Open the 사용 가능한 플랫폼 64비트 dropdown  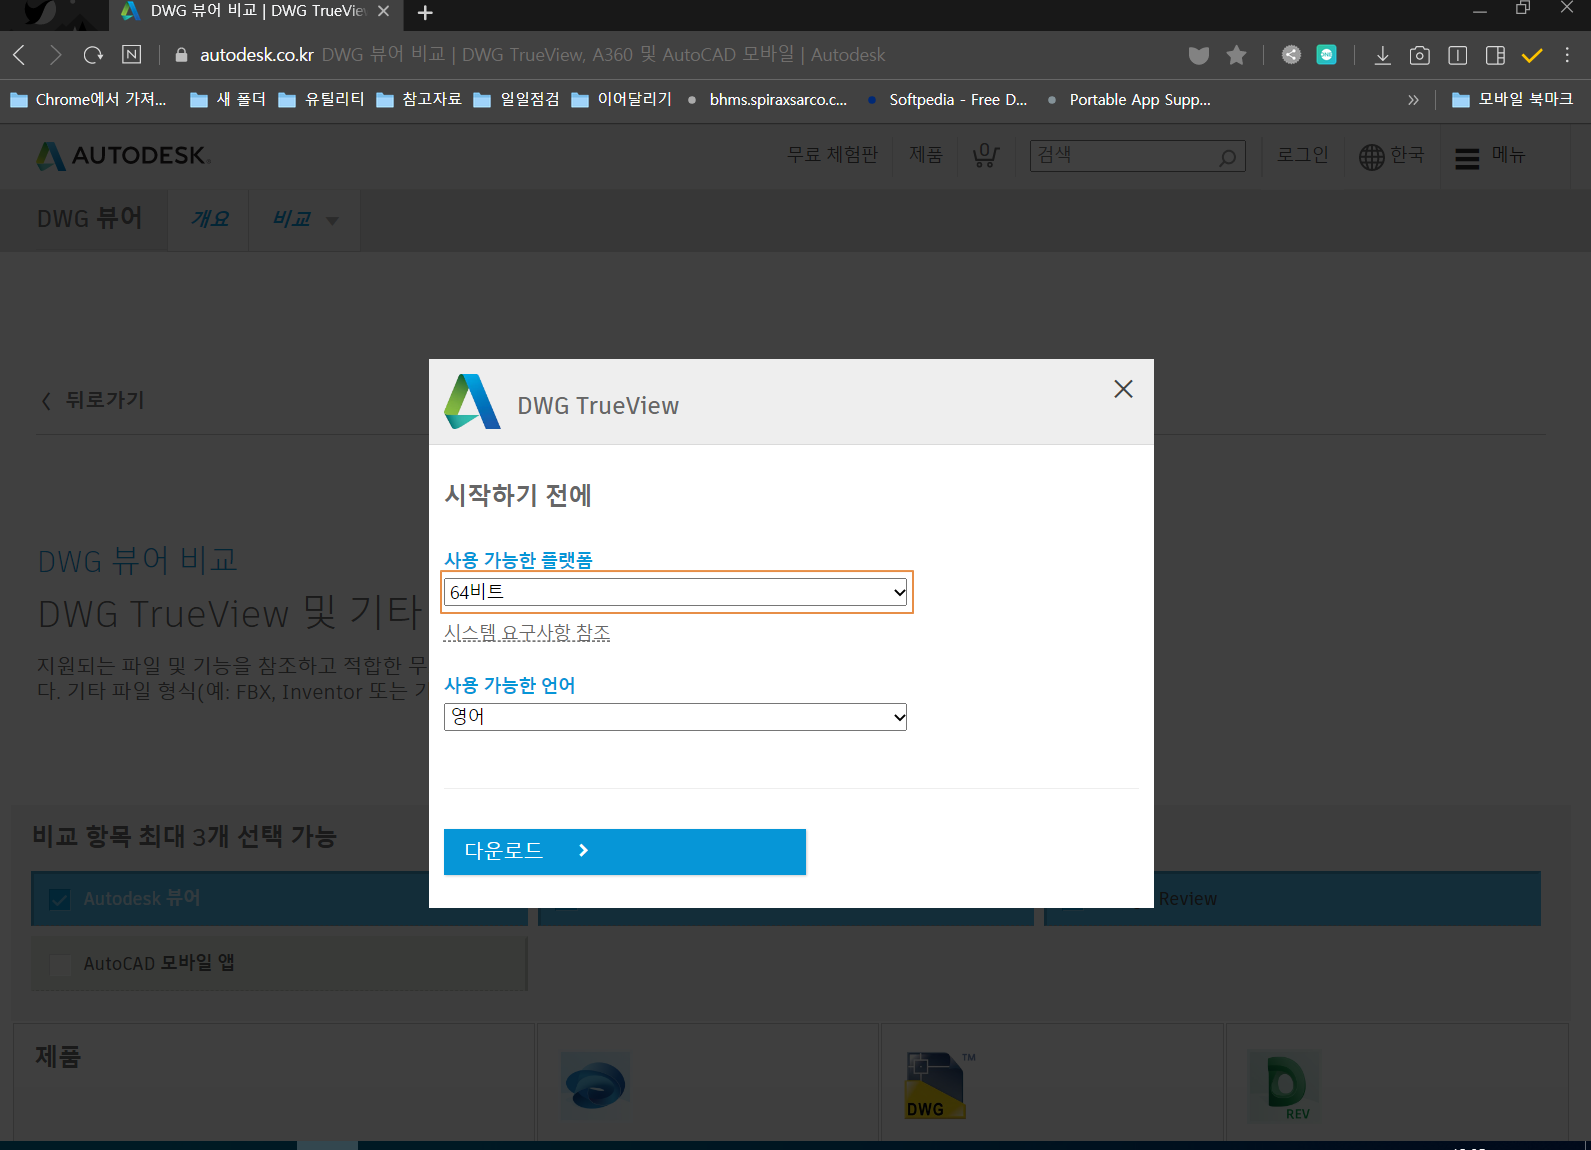click(x=675, y=592)
